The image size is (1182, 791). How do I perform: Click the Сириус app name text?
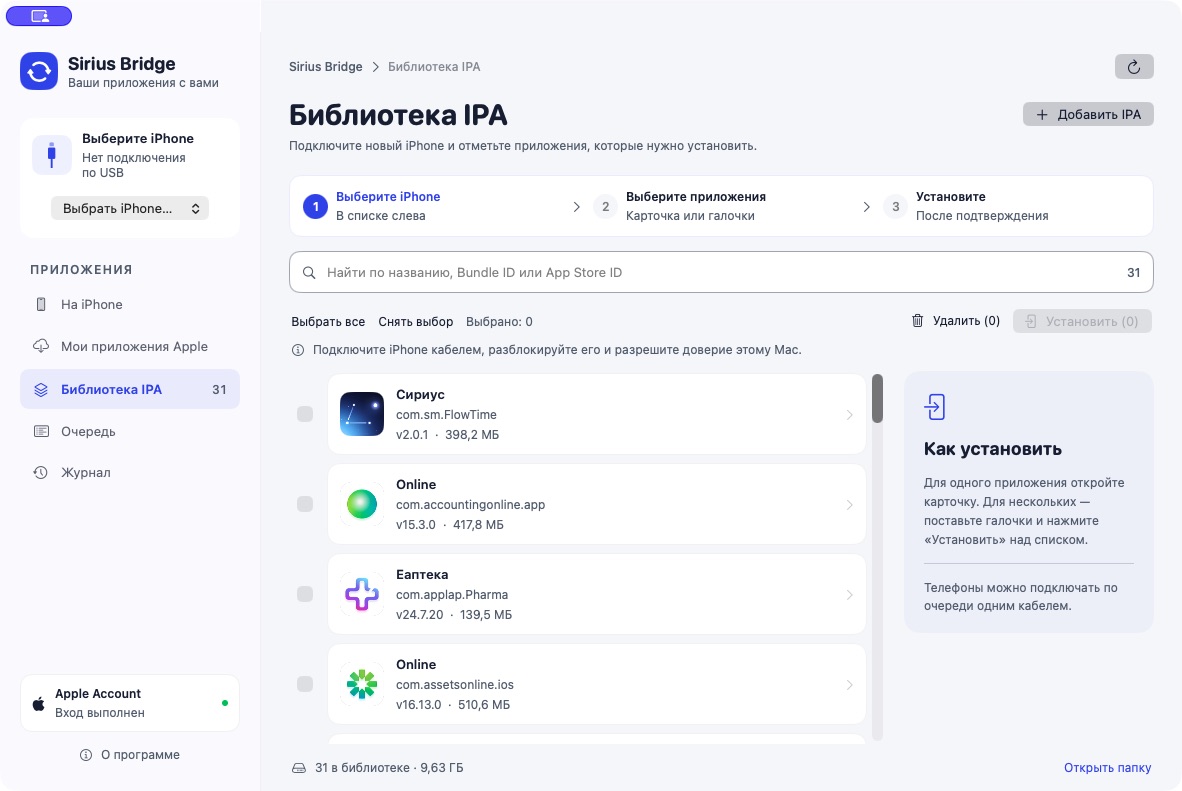(420, 394)
